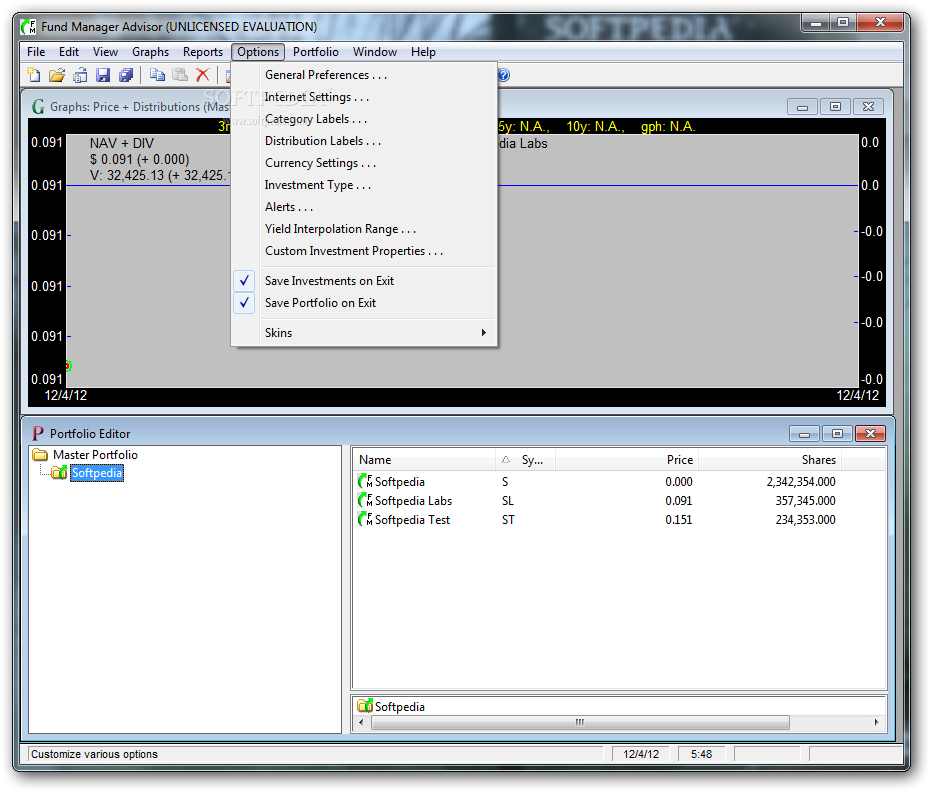This screenshot has width=931, height=792.
Task: Click the red P icon of Portfolio Editor
Action: tap(38, 433)
